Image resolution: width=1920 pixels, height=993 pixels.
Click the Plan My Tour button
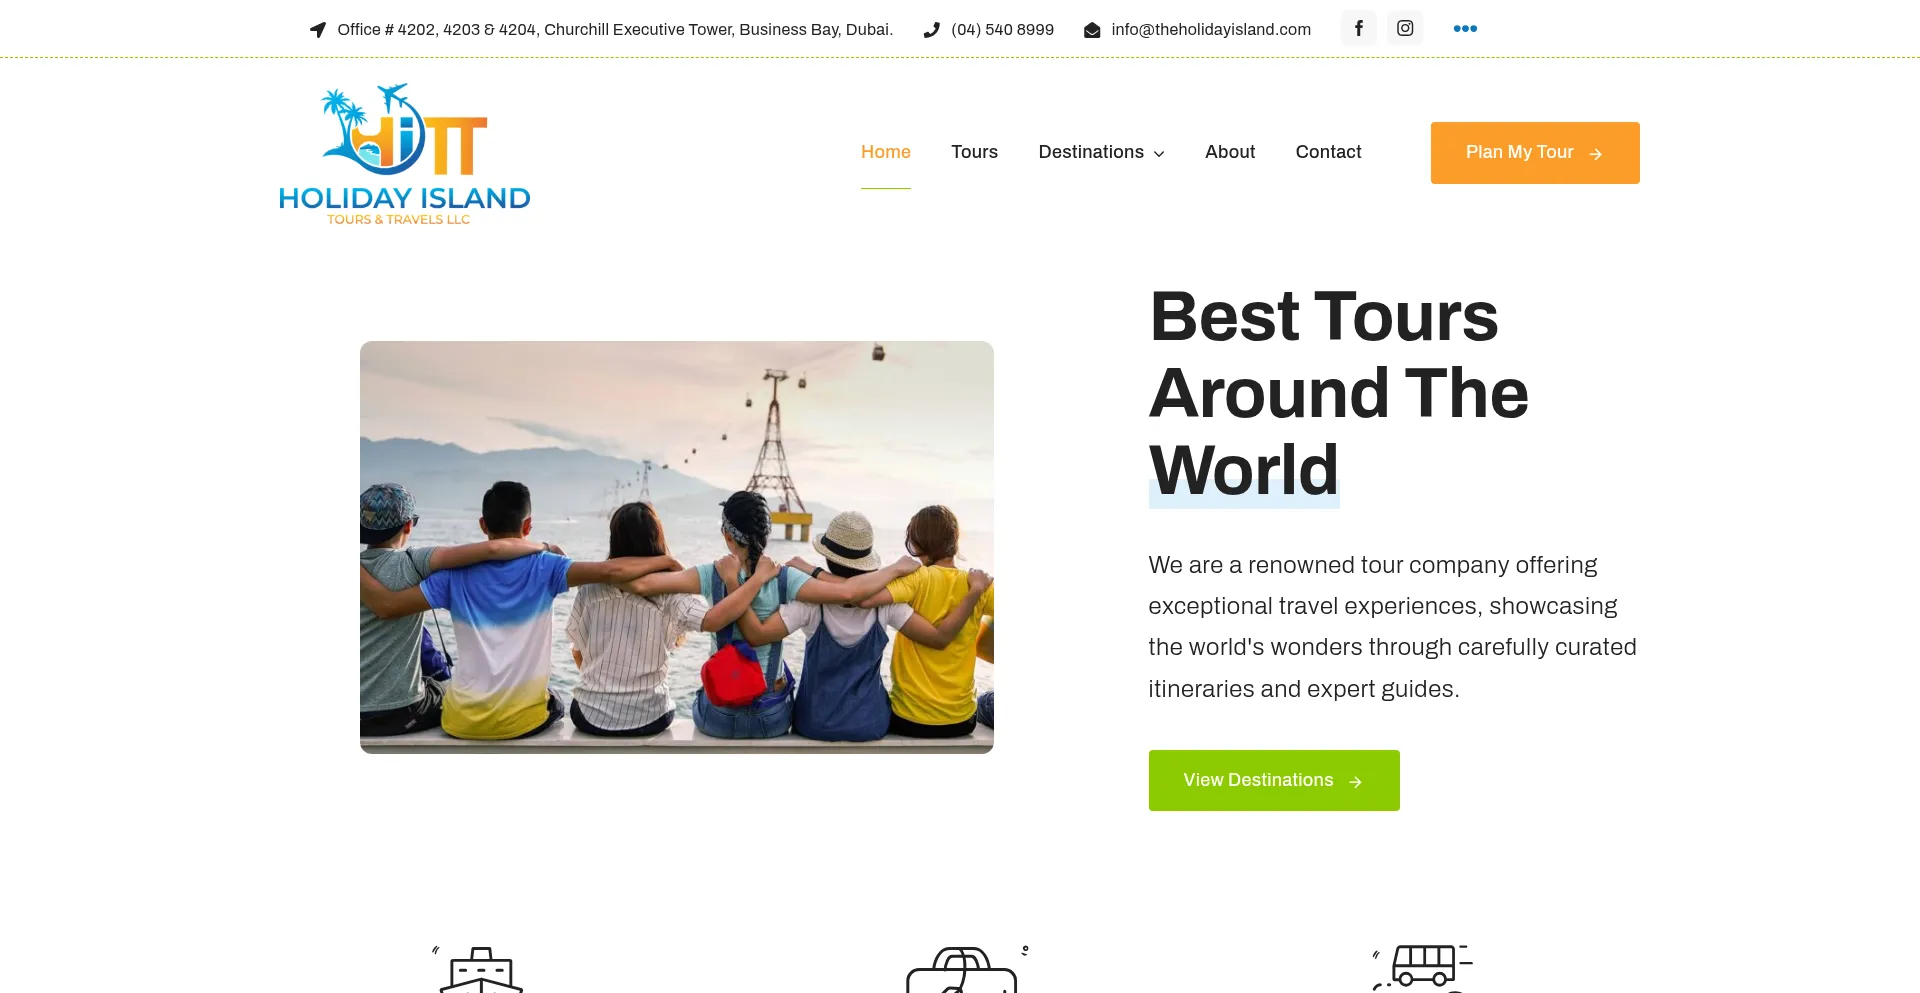tap(1535, 153)
